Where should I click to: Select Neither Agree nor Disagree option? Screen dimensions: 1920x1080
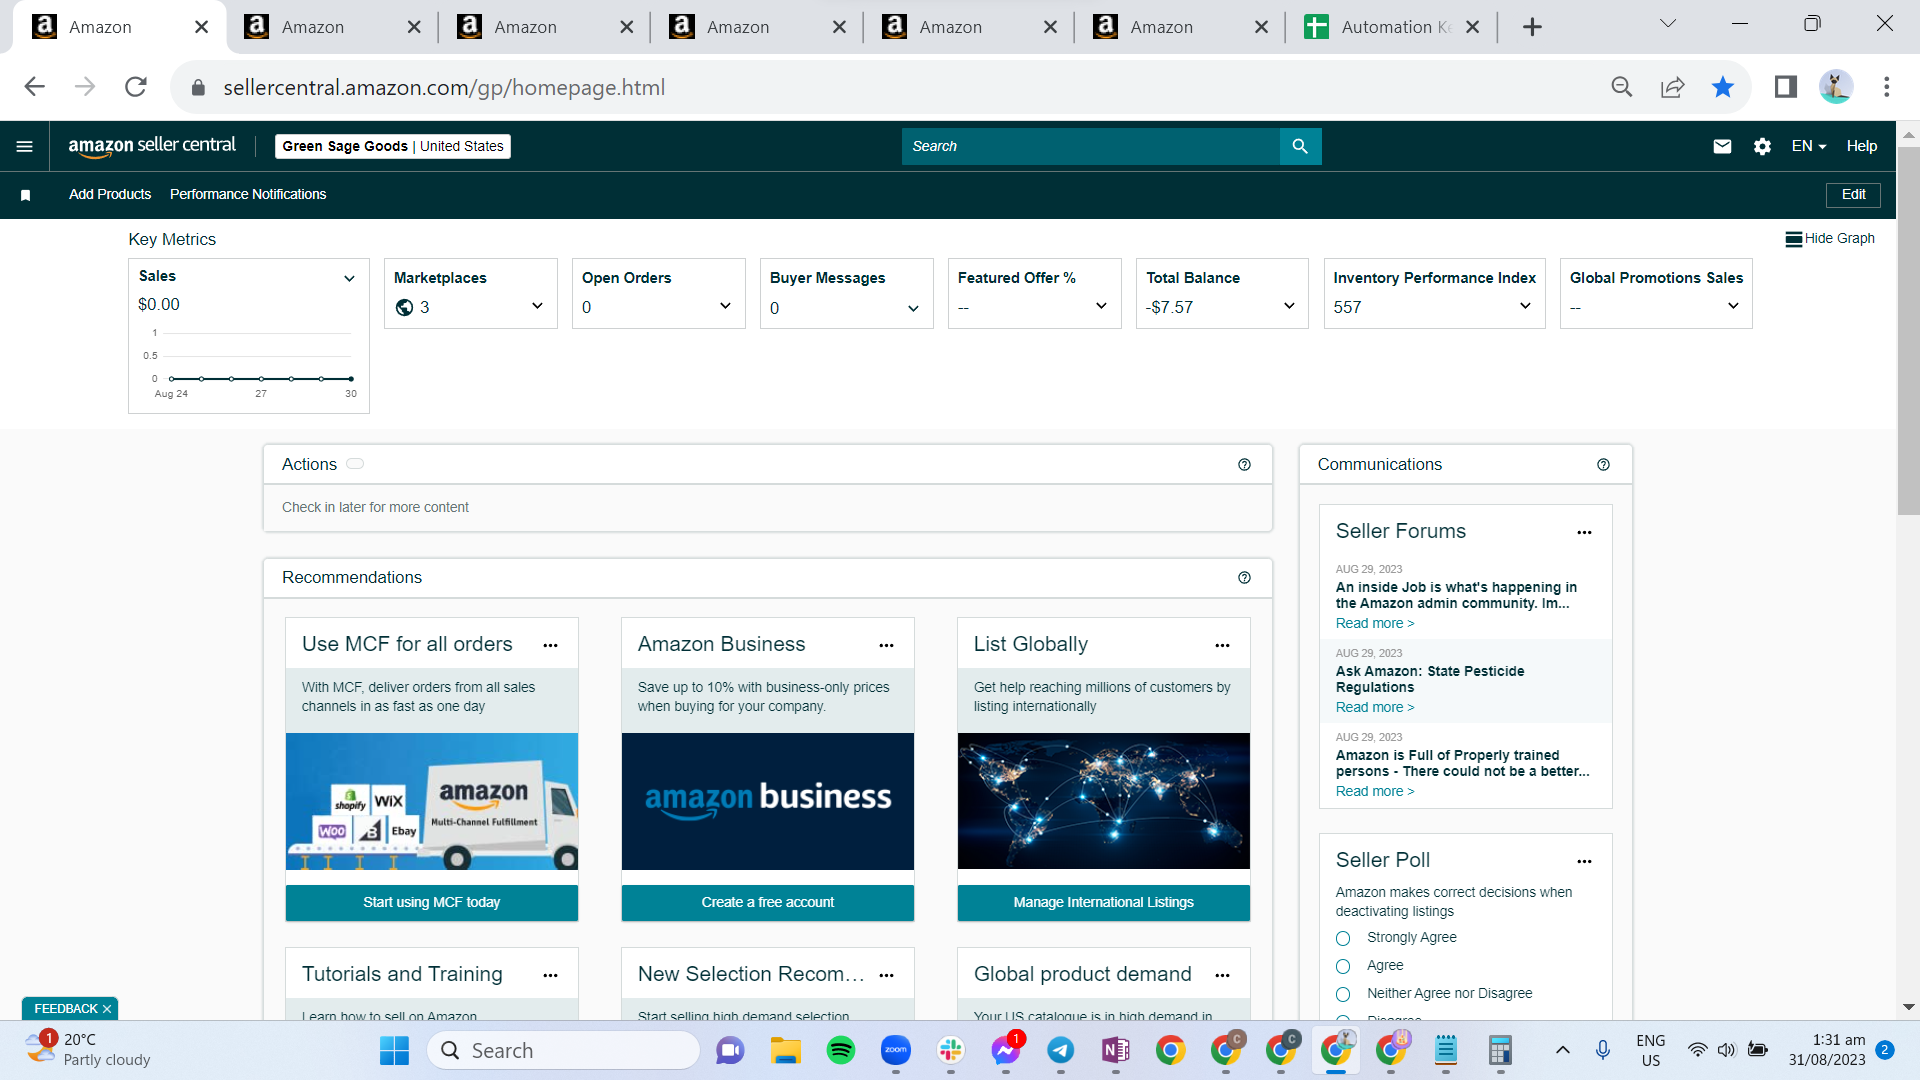(x=1343, y=994)
